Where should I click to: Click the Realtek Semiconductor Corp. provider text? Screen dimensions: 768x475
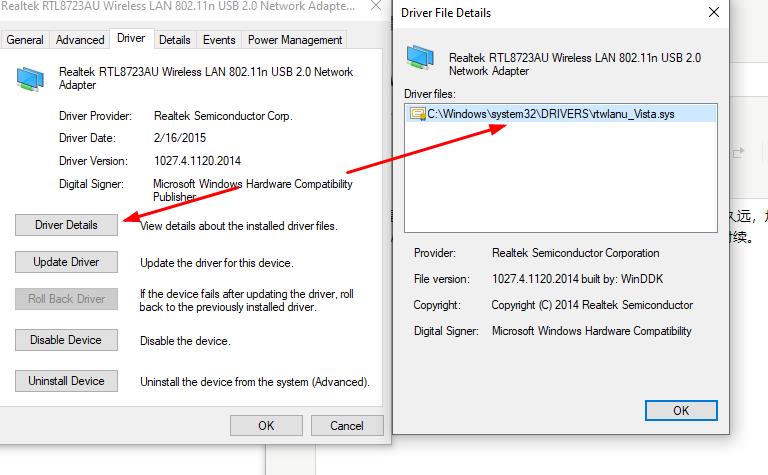tap(223, 116)
